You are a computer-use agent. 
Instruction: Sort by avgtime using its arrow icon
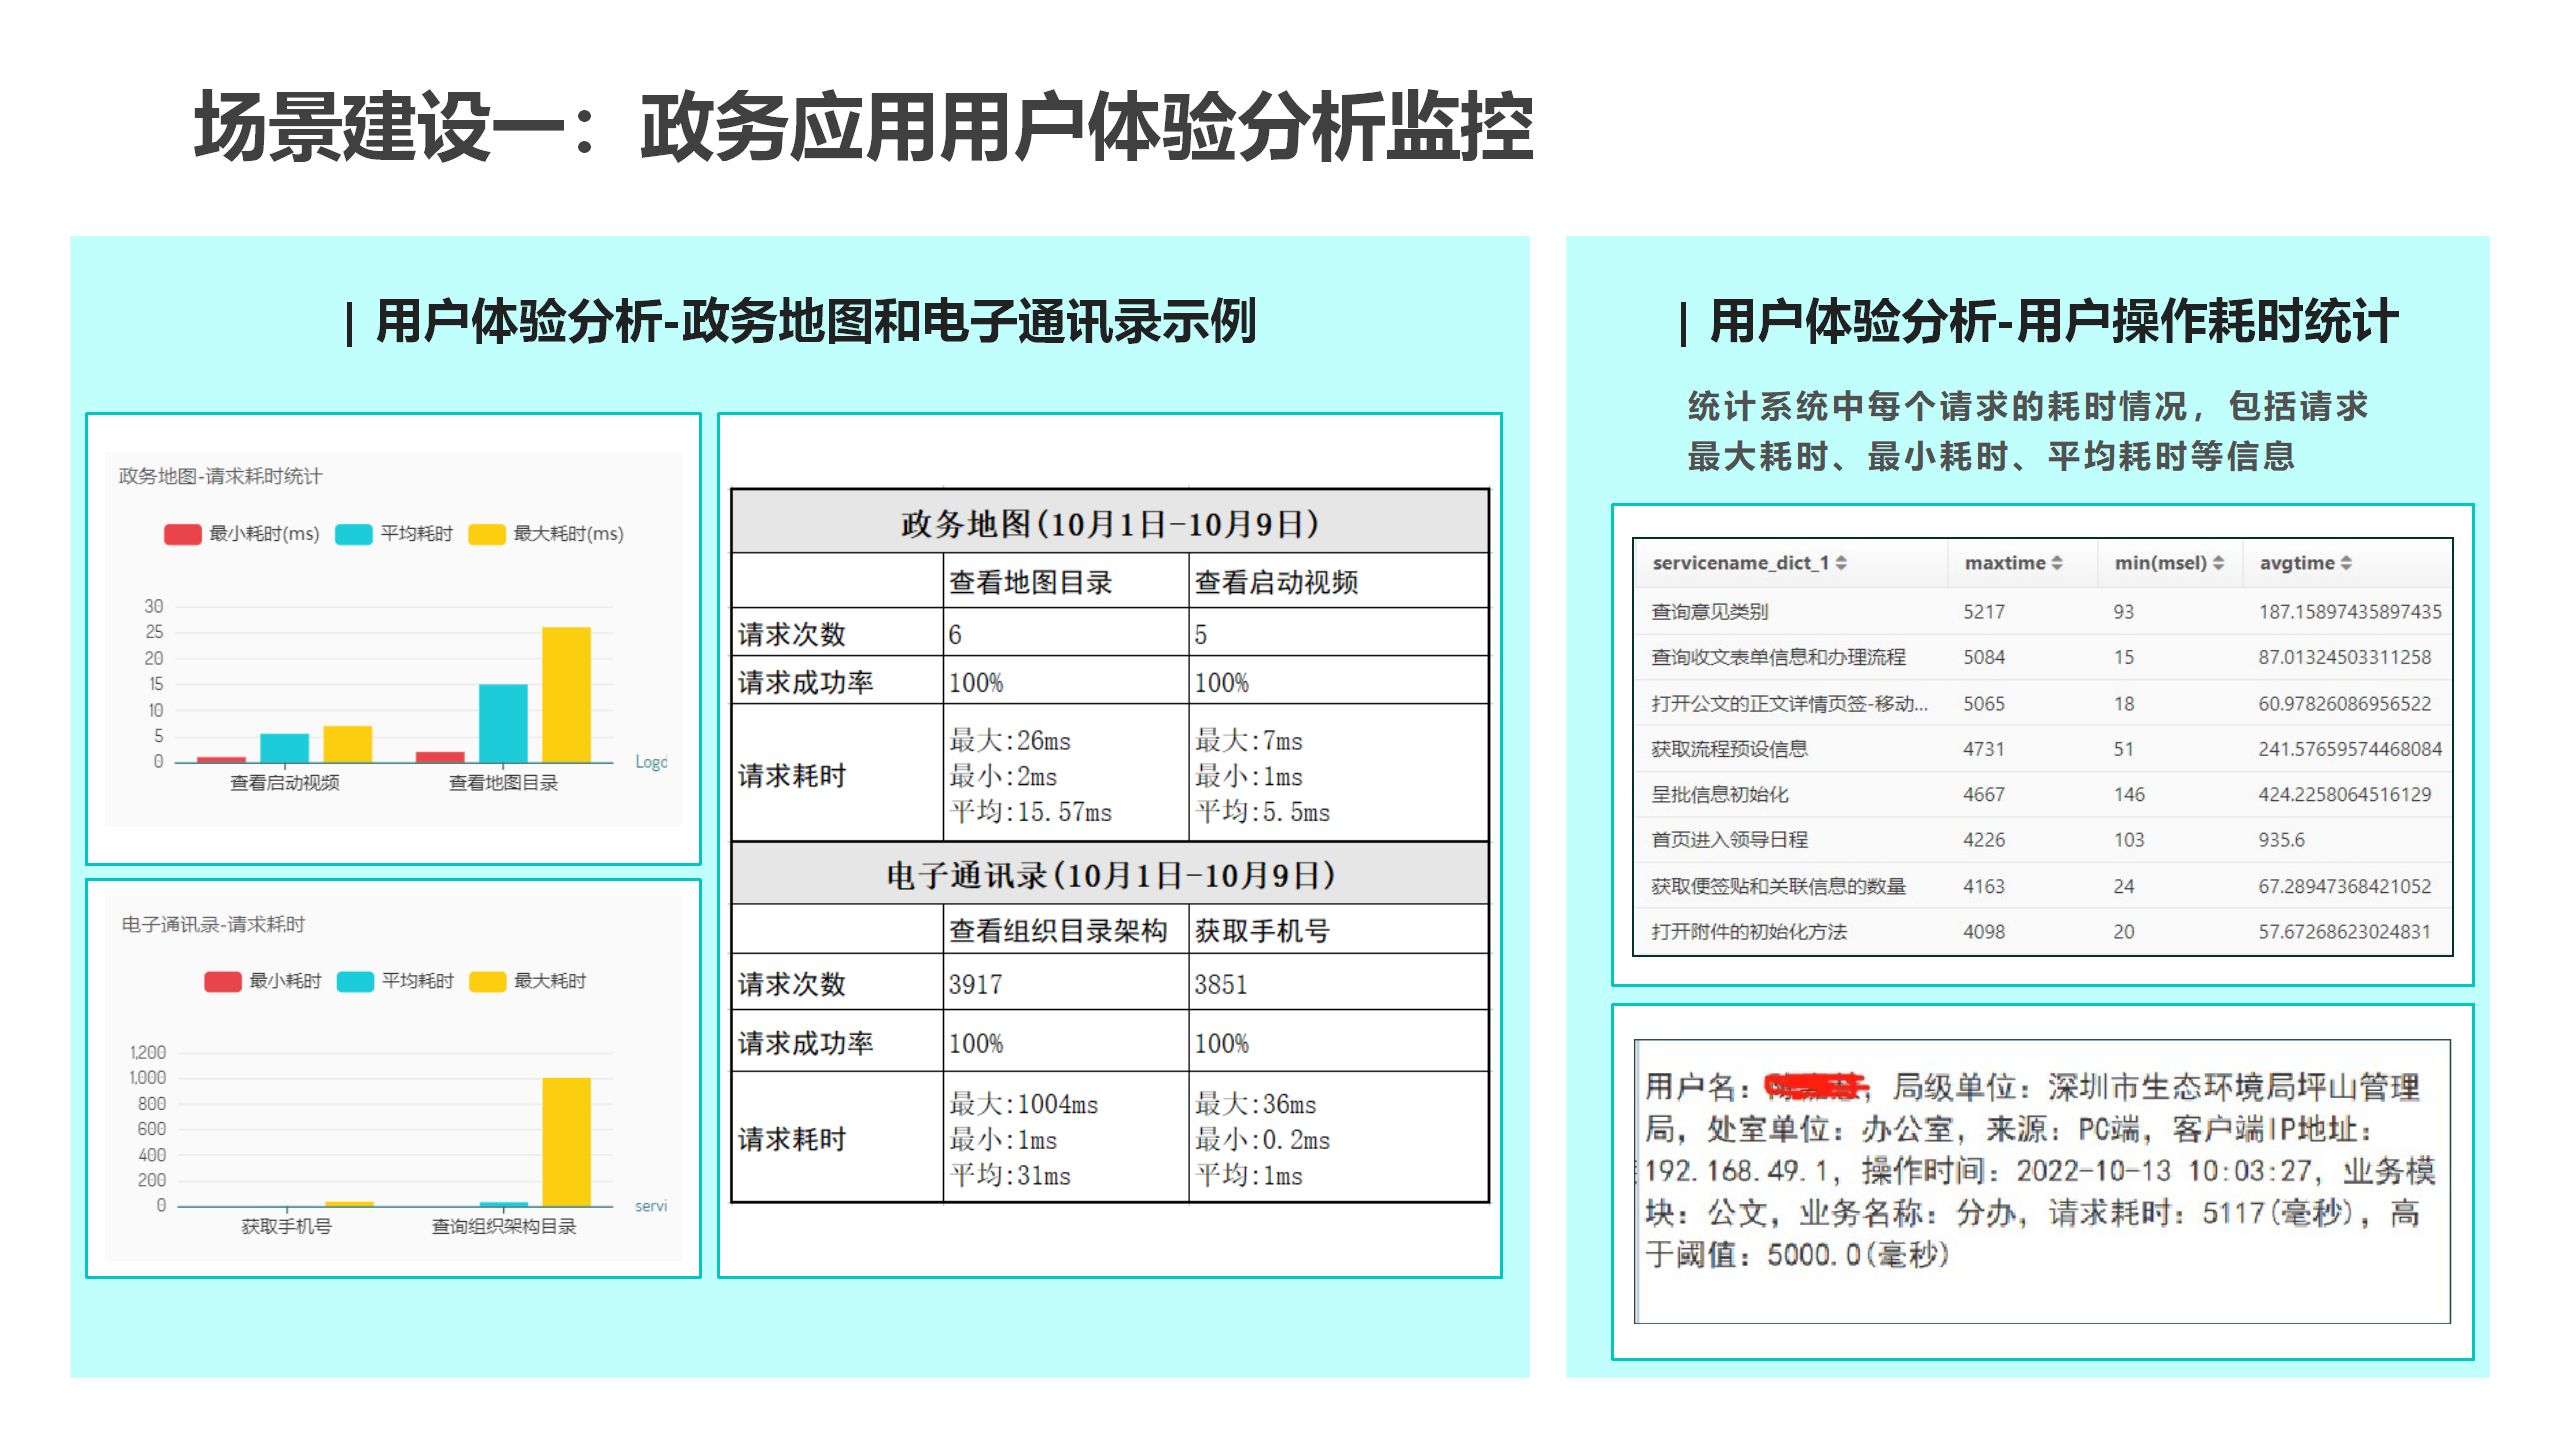(x=2346, y=563)
